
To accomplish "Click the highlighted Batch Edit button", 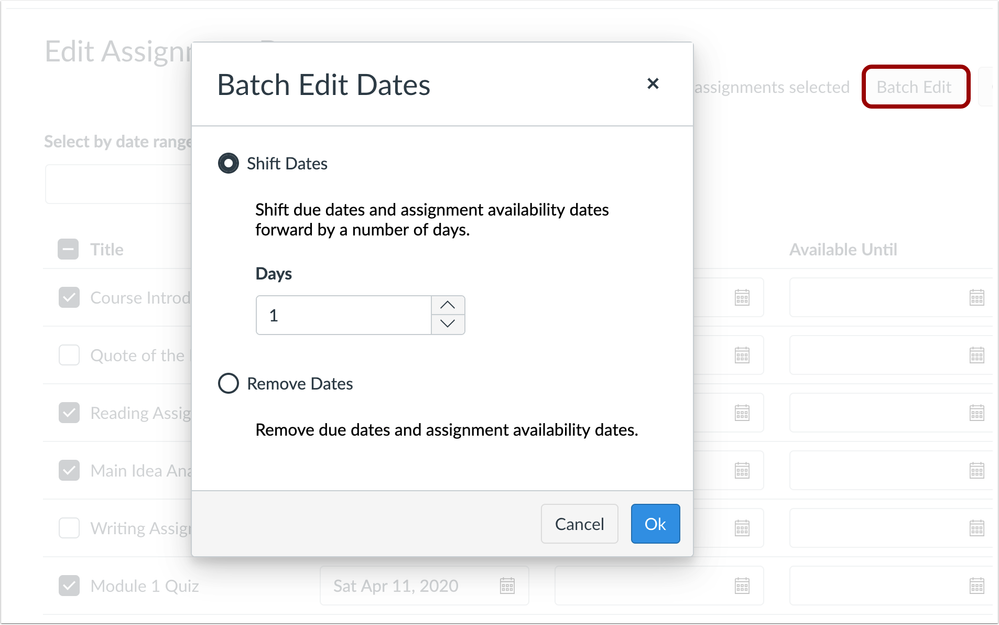I will pyautogui.click(x=915, y=87).
